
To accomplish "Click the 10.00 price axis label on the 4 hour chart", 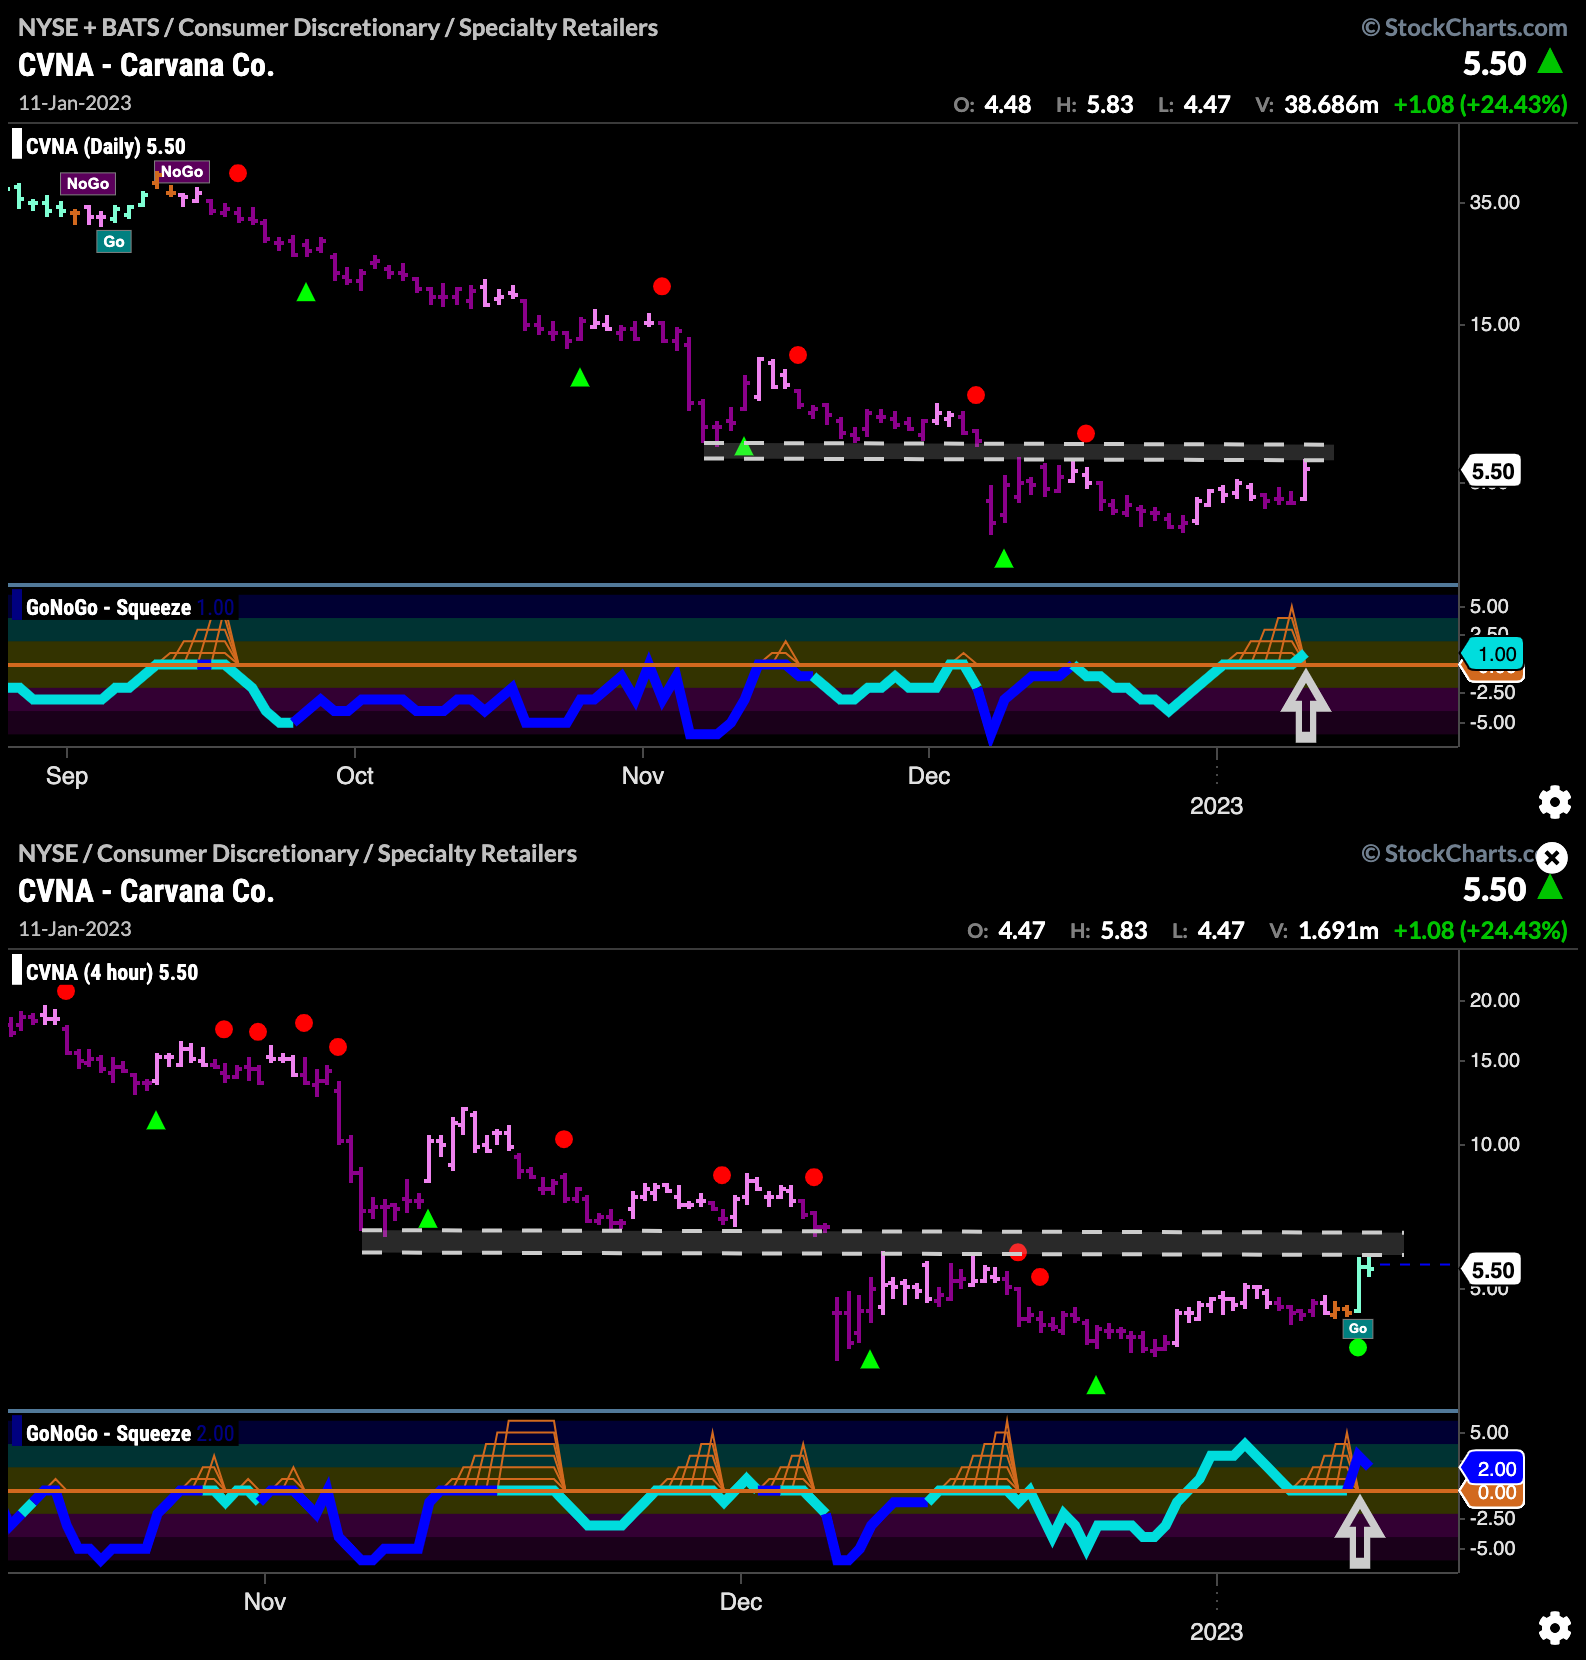I will click(1494, 1144).
